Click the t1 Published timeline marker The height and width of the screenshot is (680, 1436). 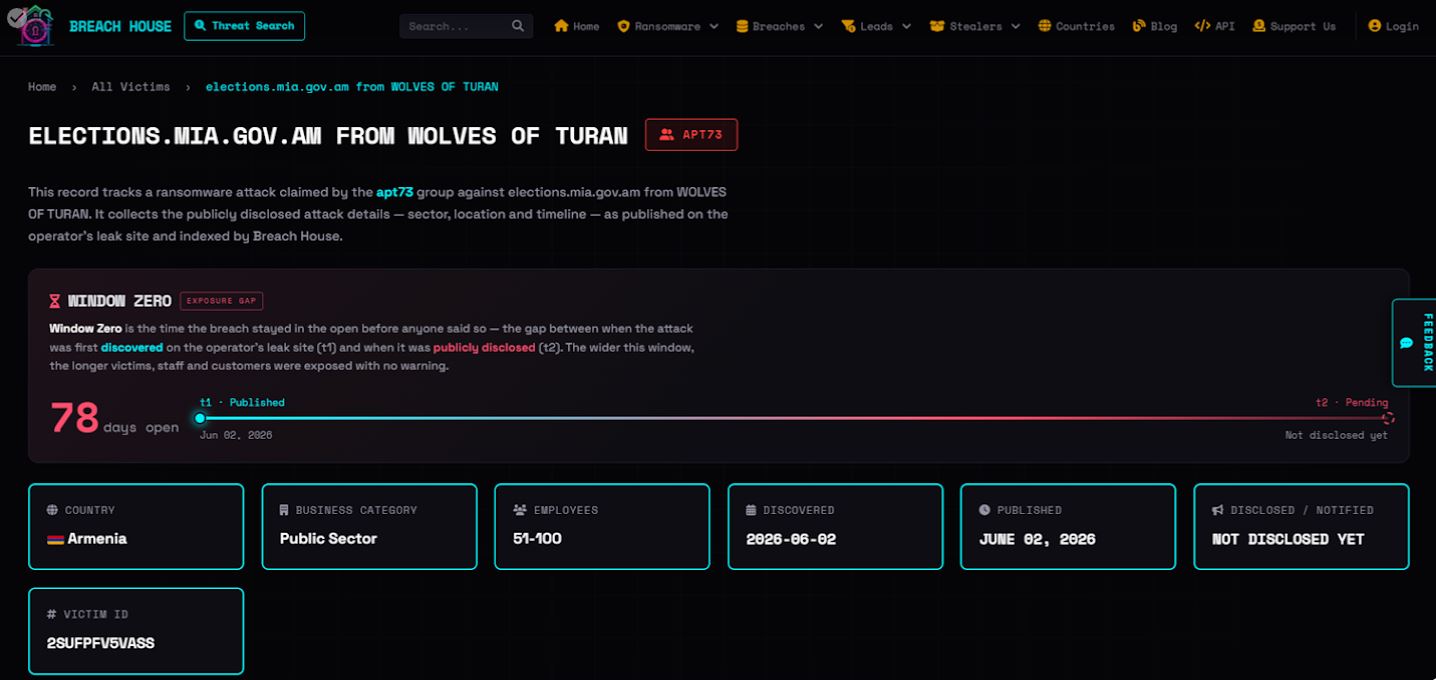tap(200, 418)
